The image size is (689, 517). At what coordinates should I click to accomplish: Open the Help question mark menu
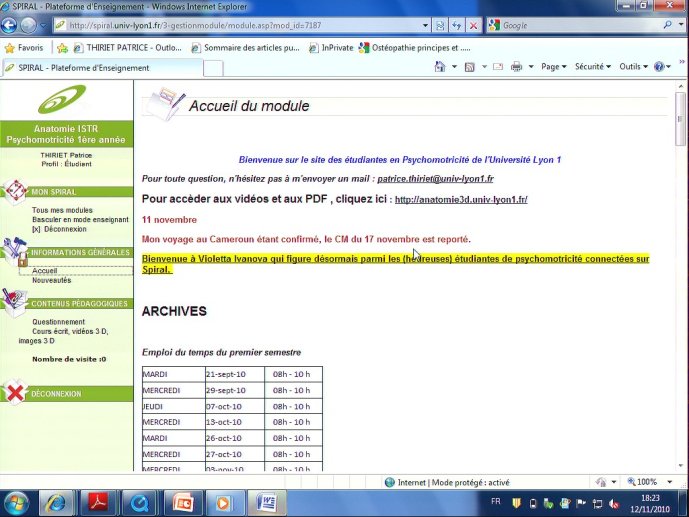(x=662, y=67)
